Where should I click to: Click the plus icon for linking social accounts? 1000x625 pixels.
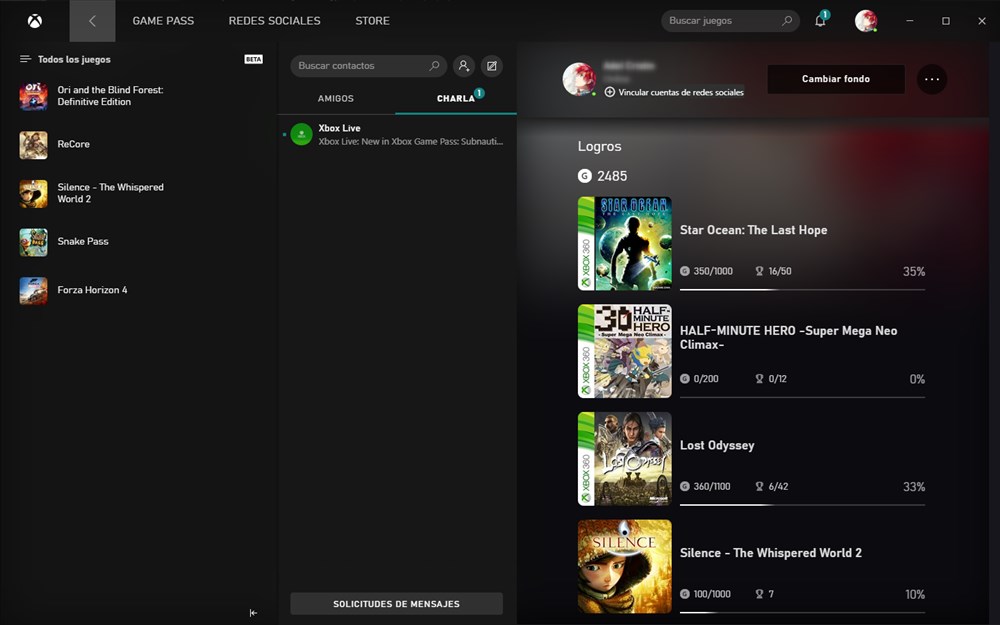pyautogui.click(x=610, y=92)
